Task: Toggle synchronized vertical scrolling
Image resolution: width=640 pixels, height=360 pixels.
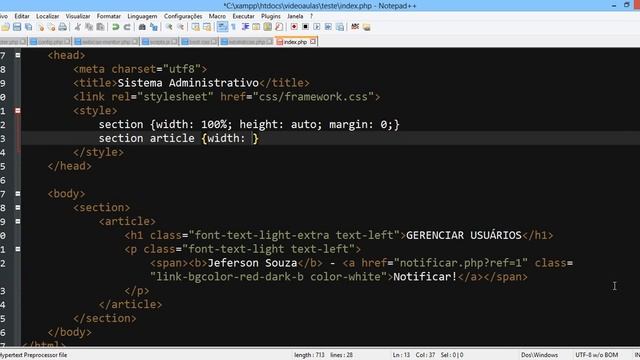Action: [x=196, y=27]
